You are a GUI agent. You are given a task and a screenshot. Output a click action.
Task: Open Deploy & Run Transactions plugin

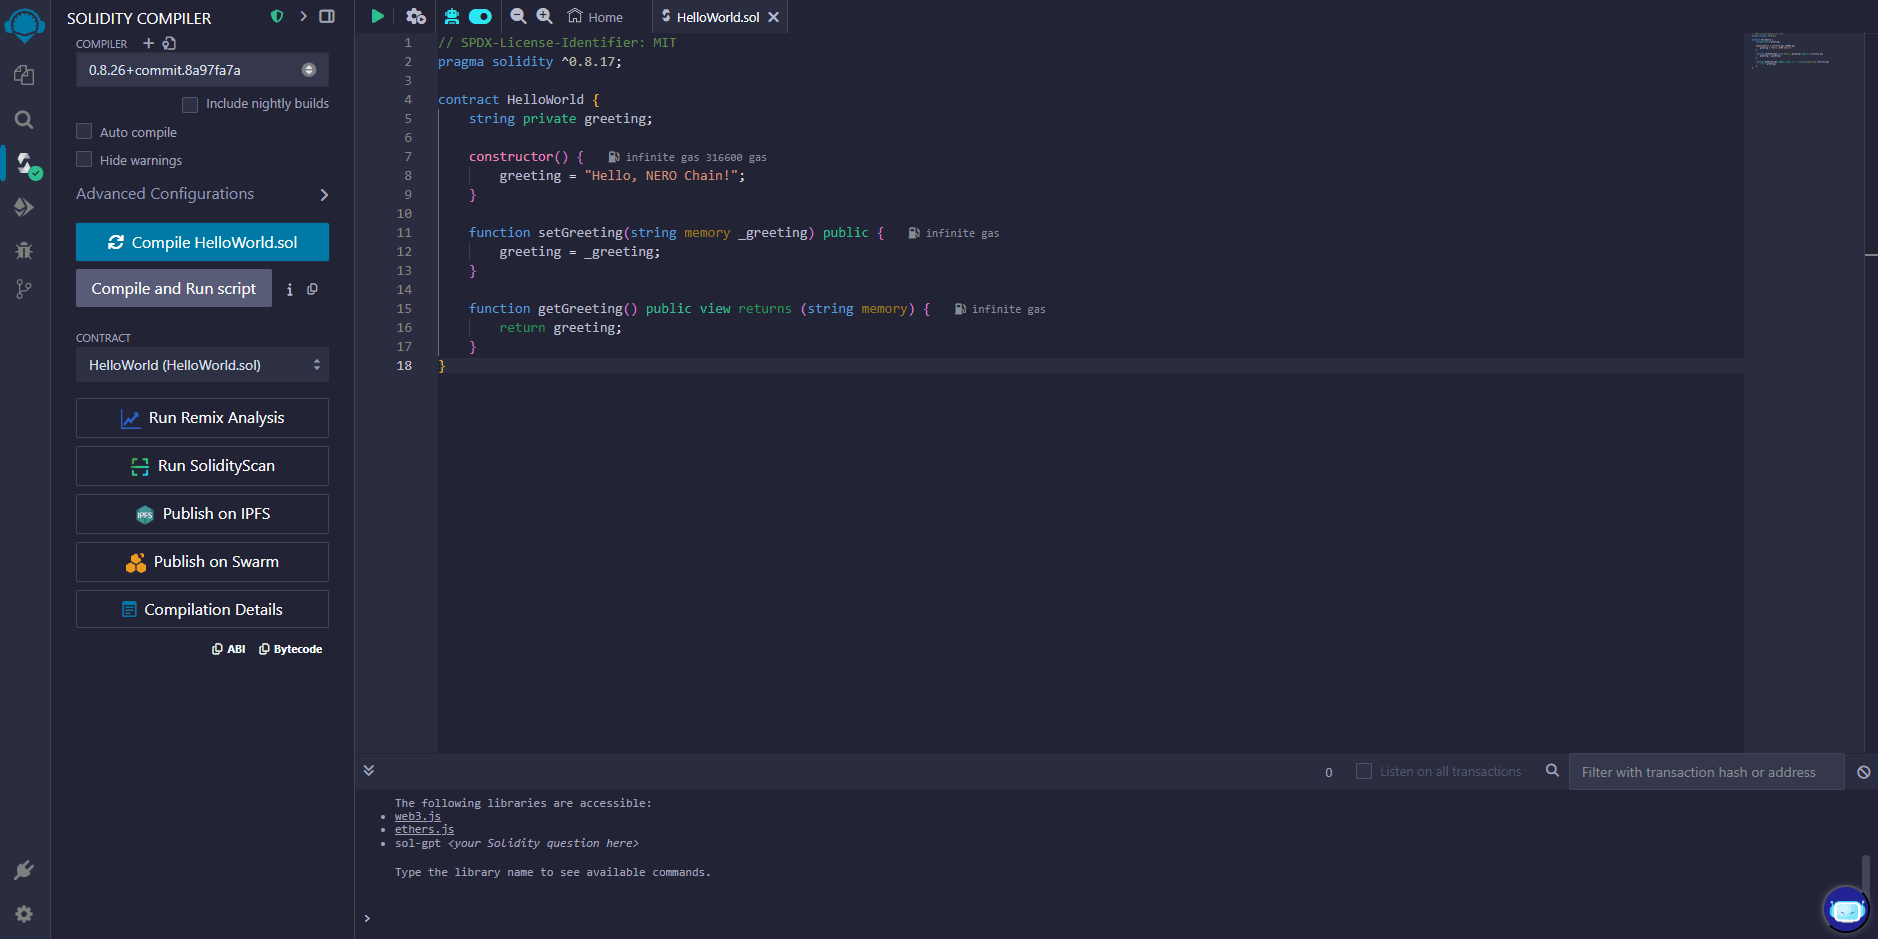(x=24, y=207)
